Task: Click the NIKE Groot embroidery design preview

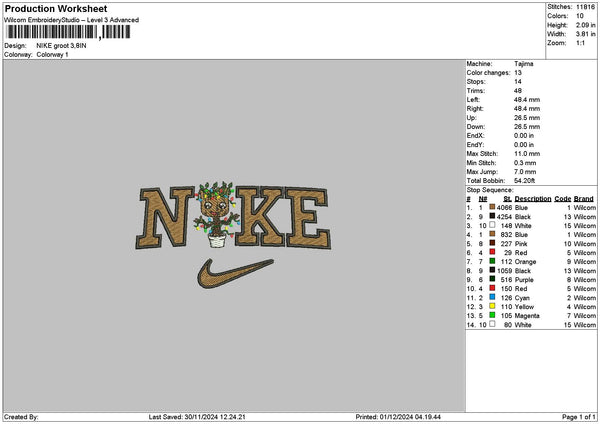Action: [x=233, y=235]
